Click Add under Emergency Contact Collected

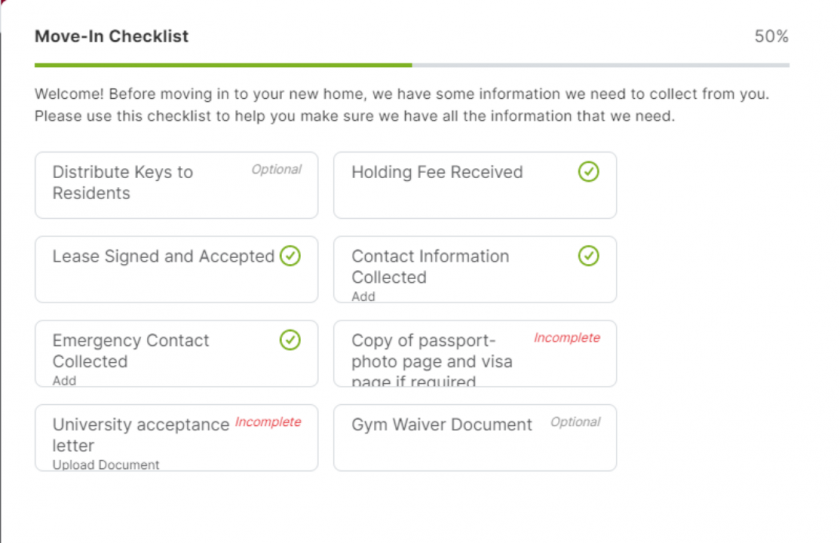[64, 381]
